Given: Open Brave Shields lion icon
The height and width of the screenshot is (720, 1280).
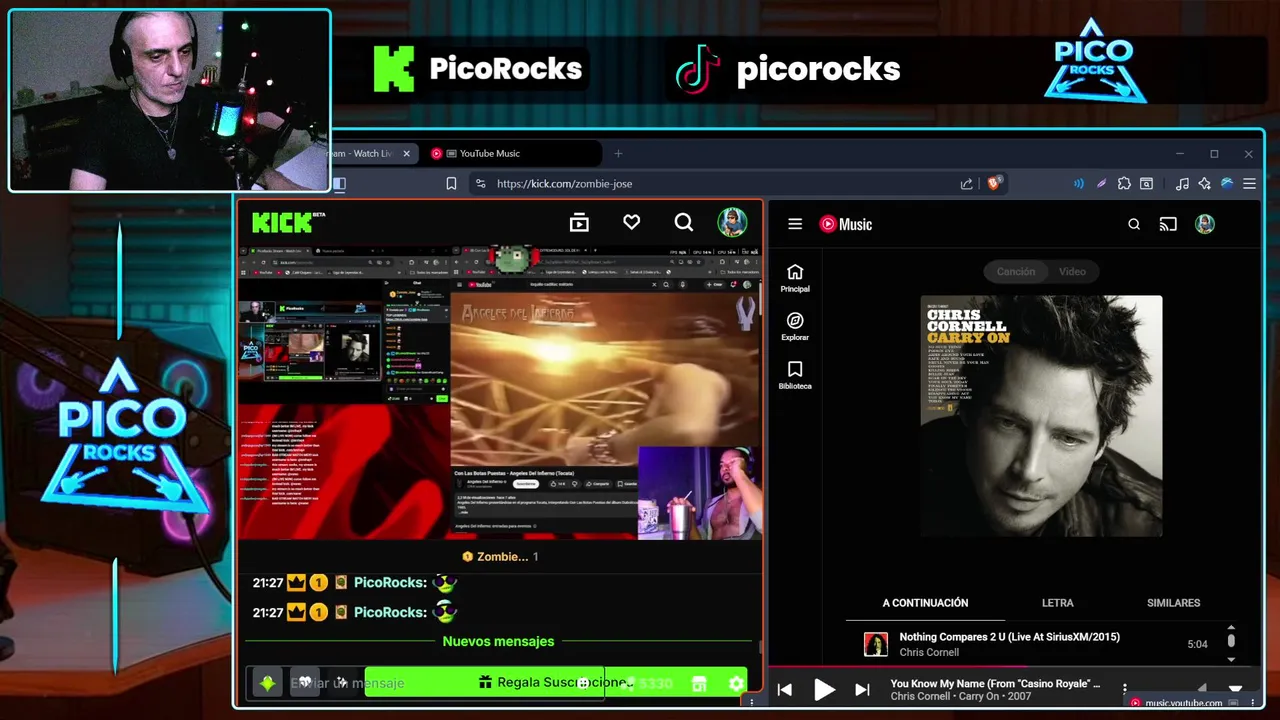Looking at the screenshot, I should pos(994,183).
